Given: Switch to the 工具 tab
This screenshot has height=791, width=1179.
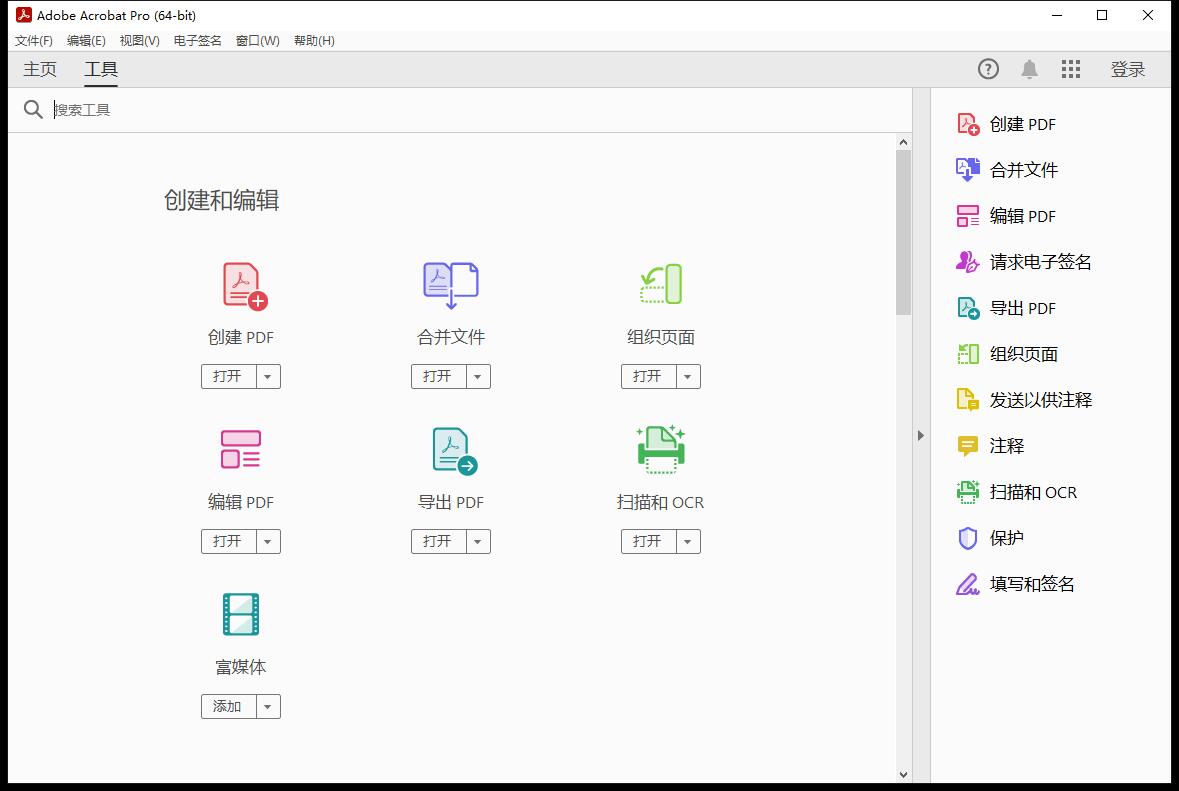Looking at the screenshot, I should tap(101, 69).
